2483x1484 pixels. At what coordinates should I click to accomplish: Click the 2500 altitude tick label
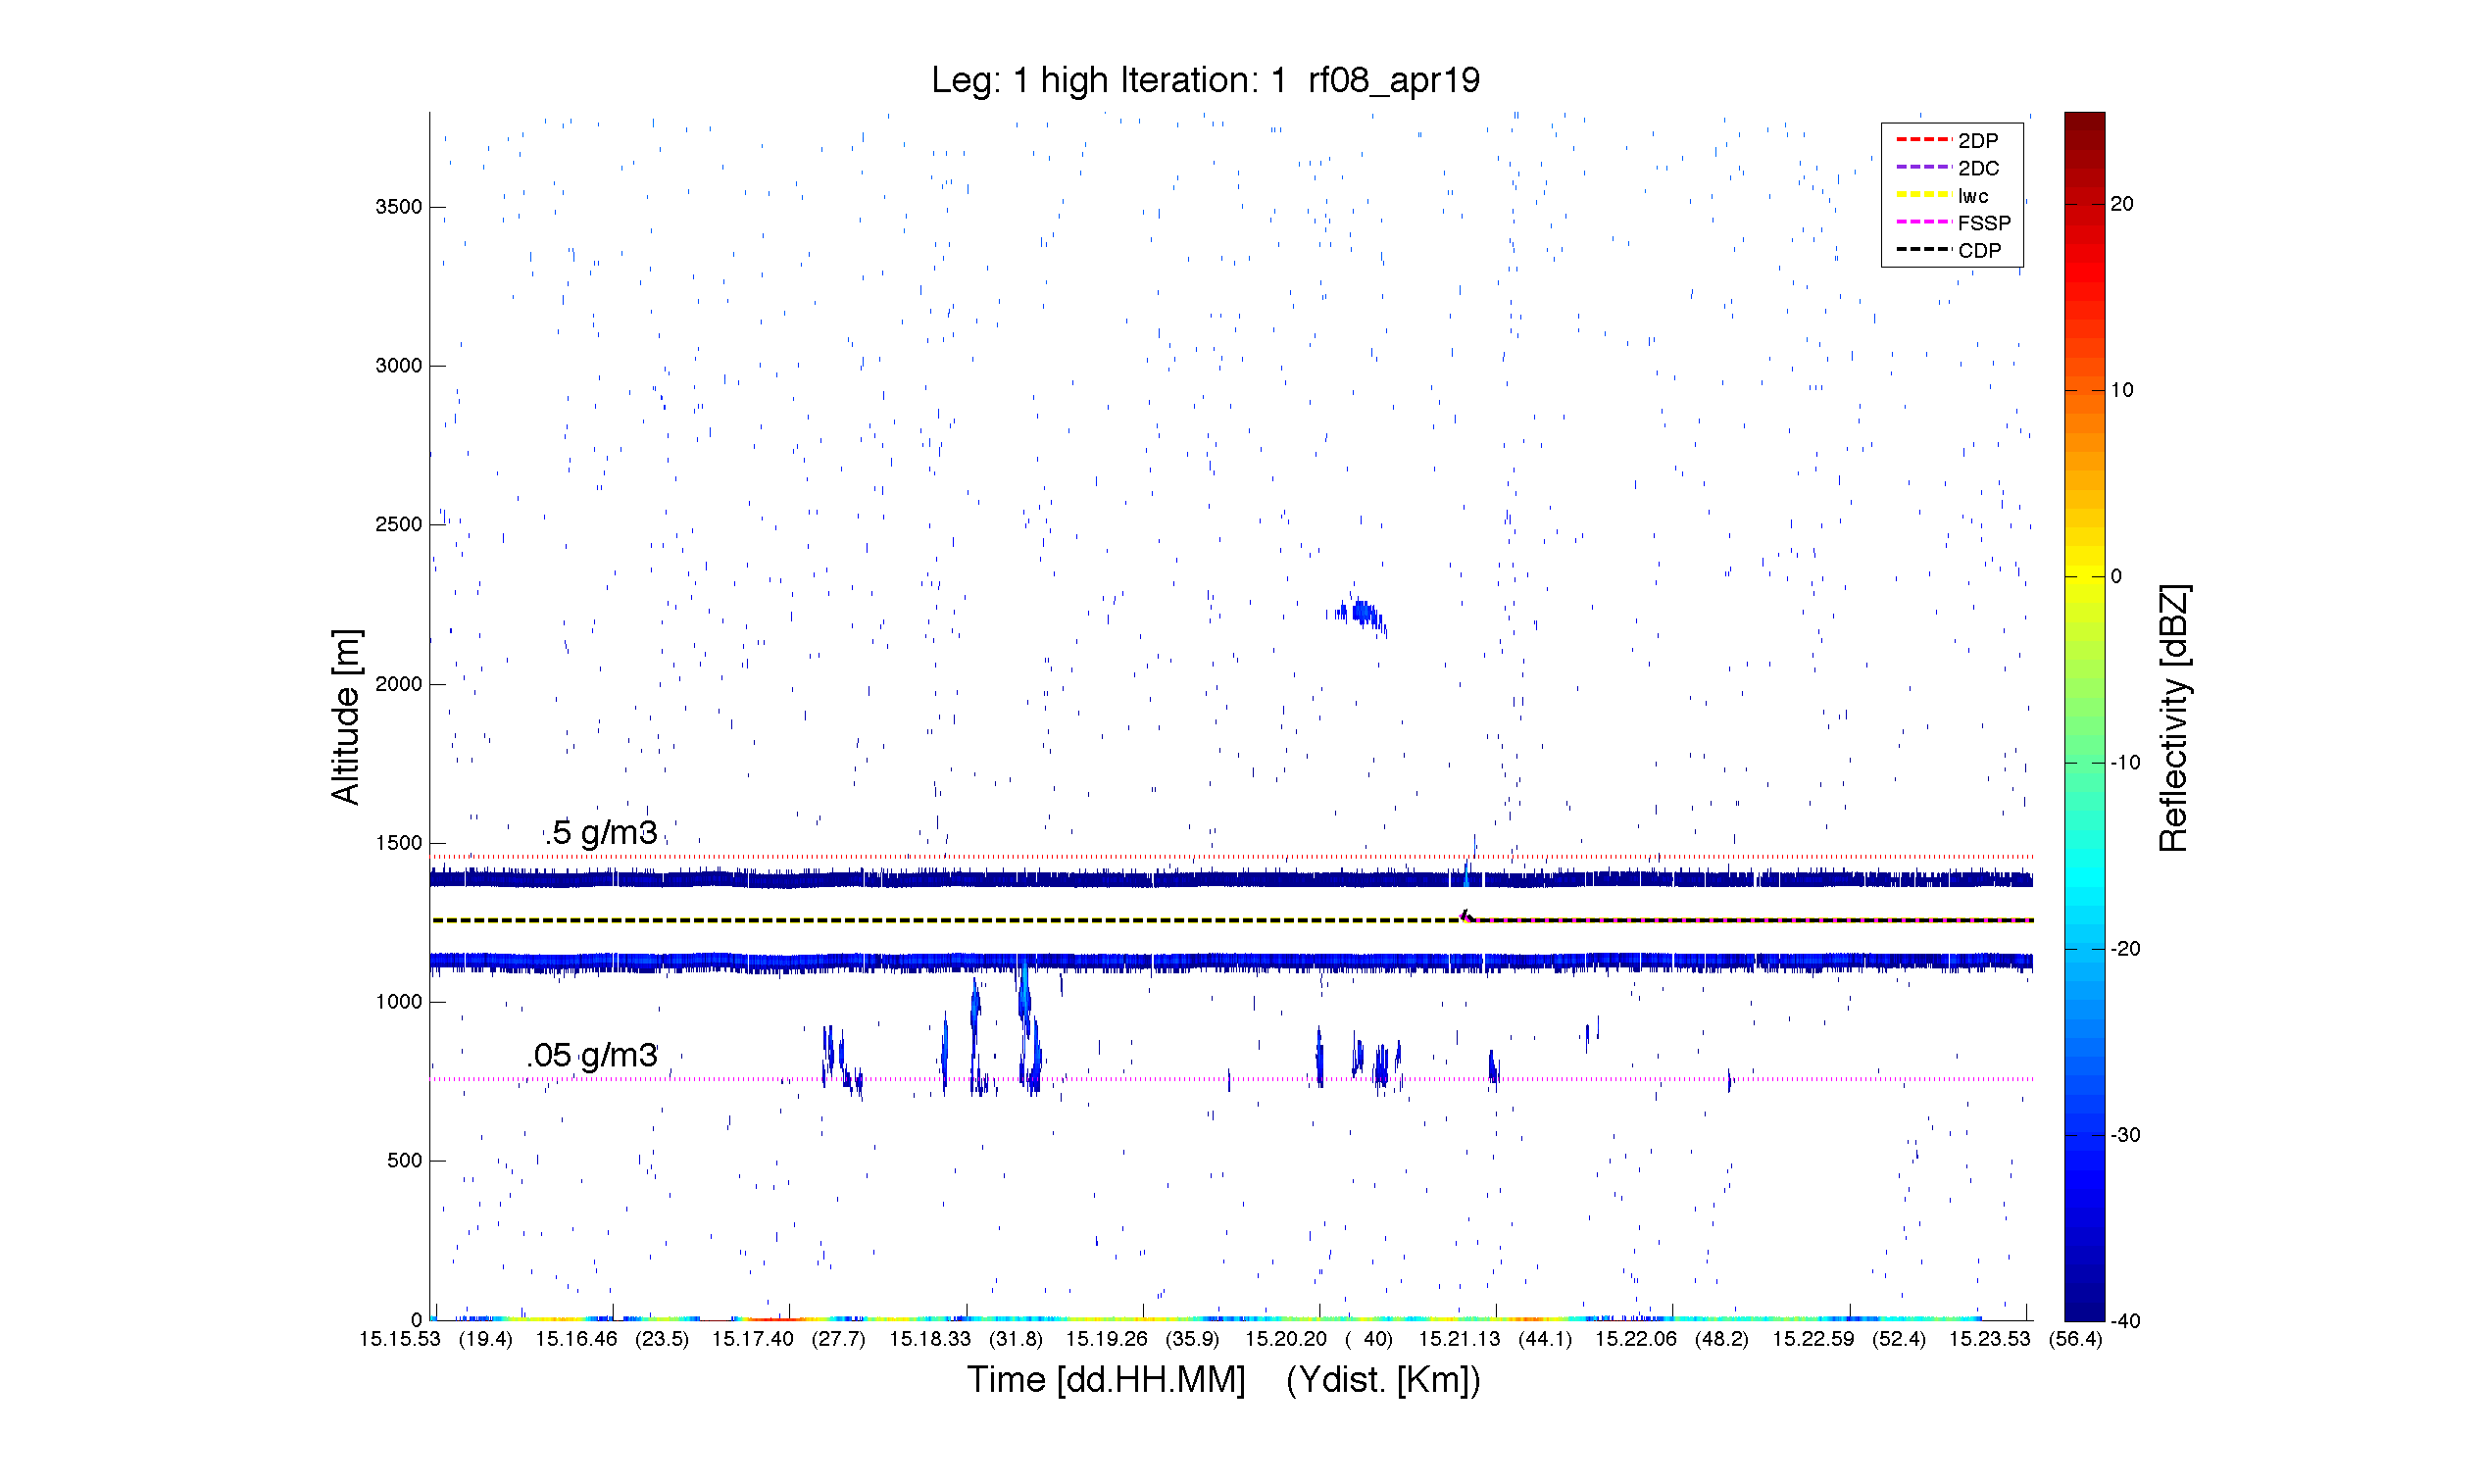click(x=398, y=525)
